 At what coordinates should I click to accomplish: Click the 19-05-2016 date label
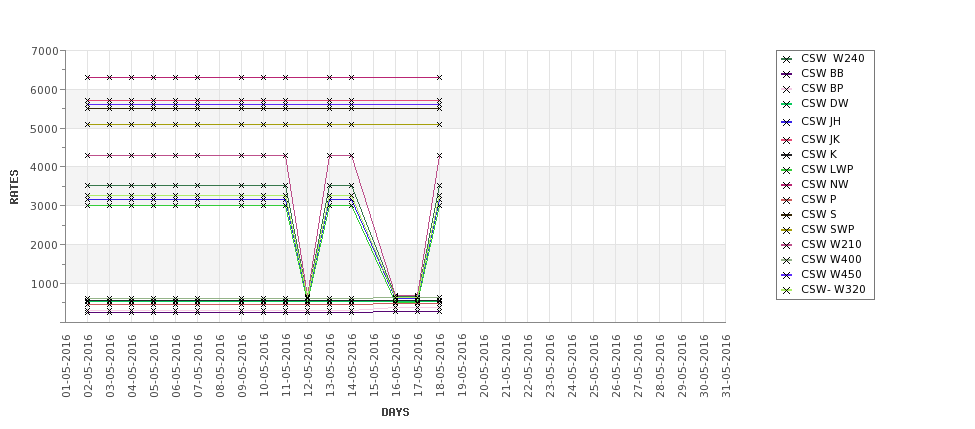461,366
